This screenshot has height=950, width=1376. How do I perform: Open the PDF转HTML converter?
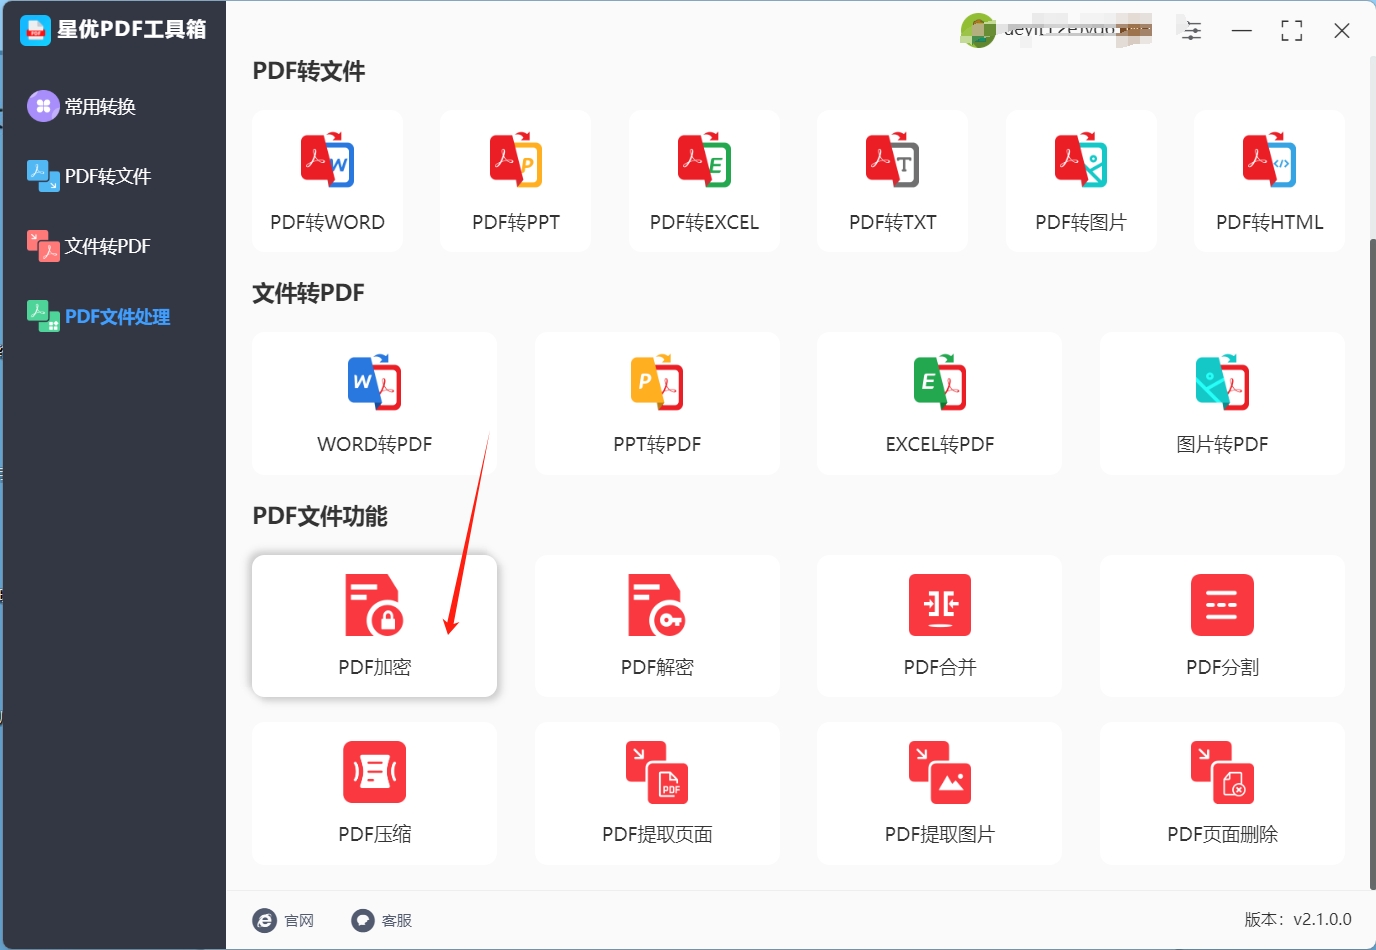(1269, 181)
